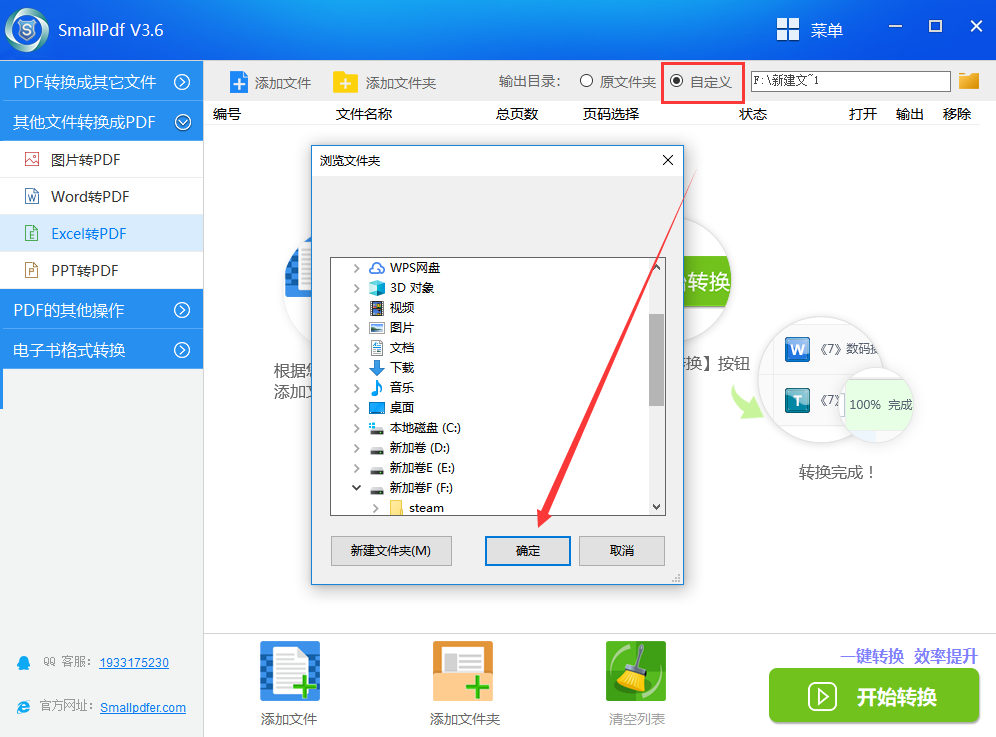The width and height of the screenshot is (996, 737).
Task: Click the 清空列表 broom icon
Action: click(636, 671)
